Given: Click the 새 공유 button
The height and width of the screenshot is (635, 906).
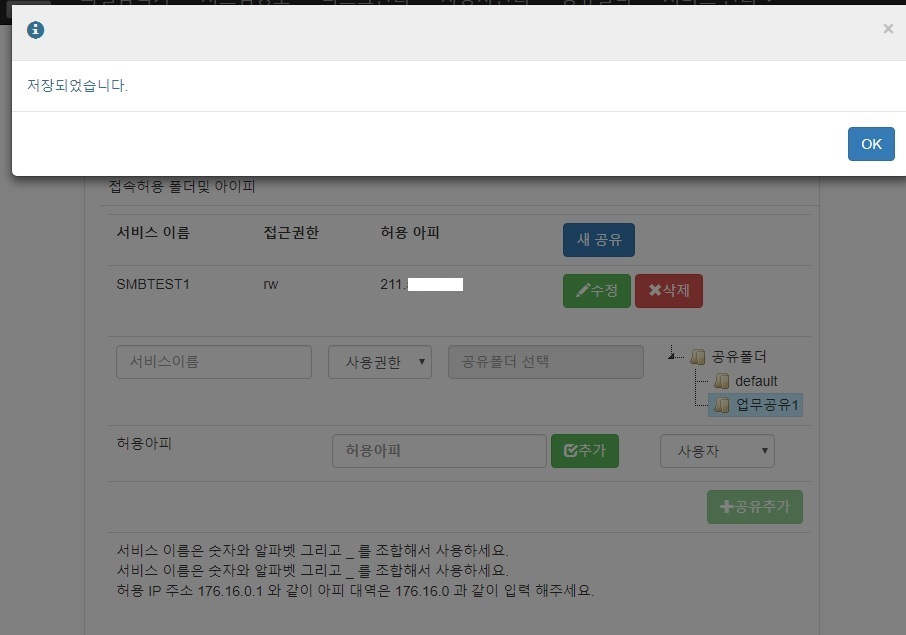Looking at the screenshot, I should 598,240.
